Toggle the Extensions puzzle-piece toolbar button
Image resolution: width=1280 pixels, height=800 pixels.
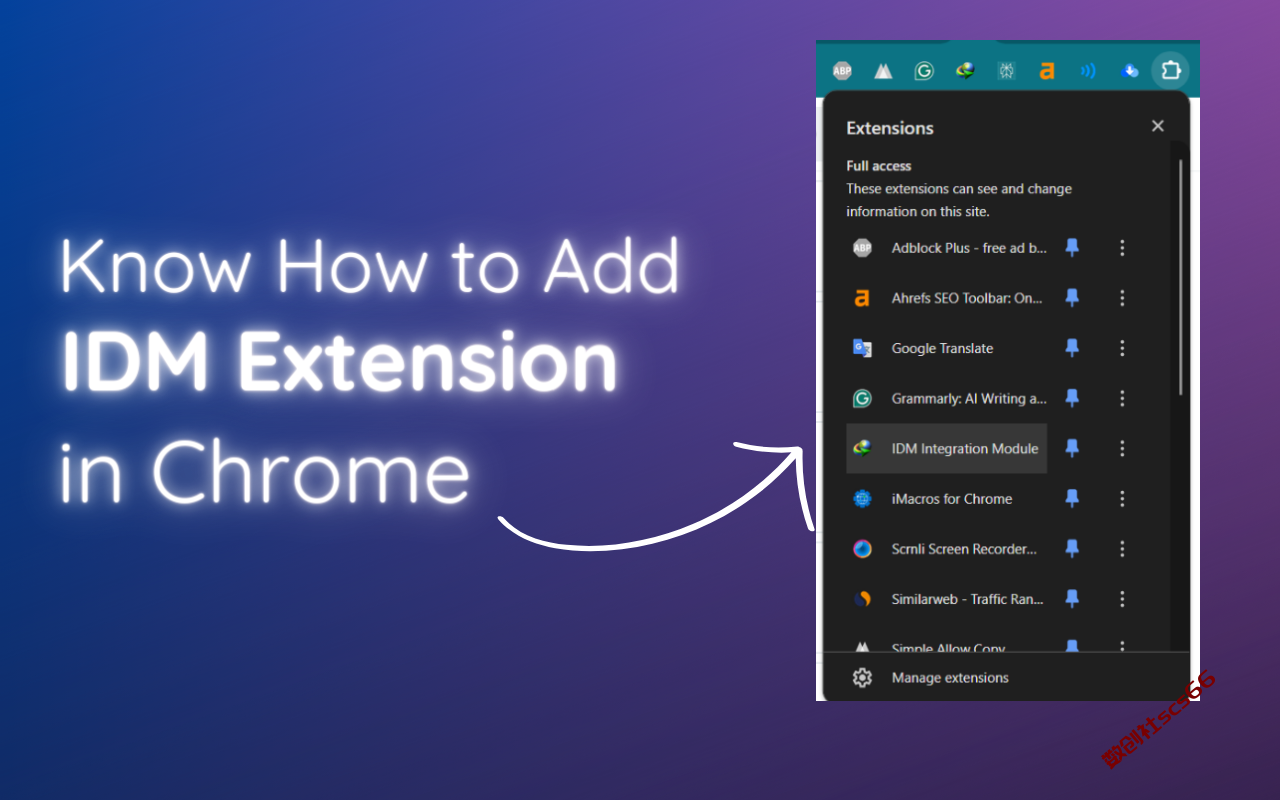[x=1170, y=71]
